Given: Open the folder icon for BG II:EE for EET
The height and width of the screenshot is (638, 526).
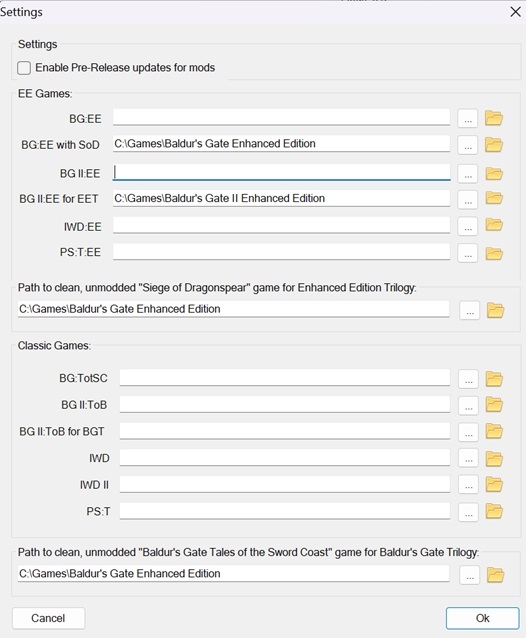Looking at the screenshot, I should [x=494, y=198].
